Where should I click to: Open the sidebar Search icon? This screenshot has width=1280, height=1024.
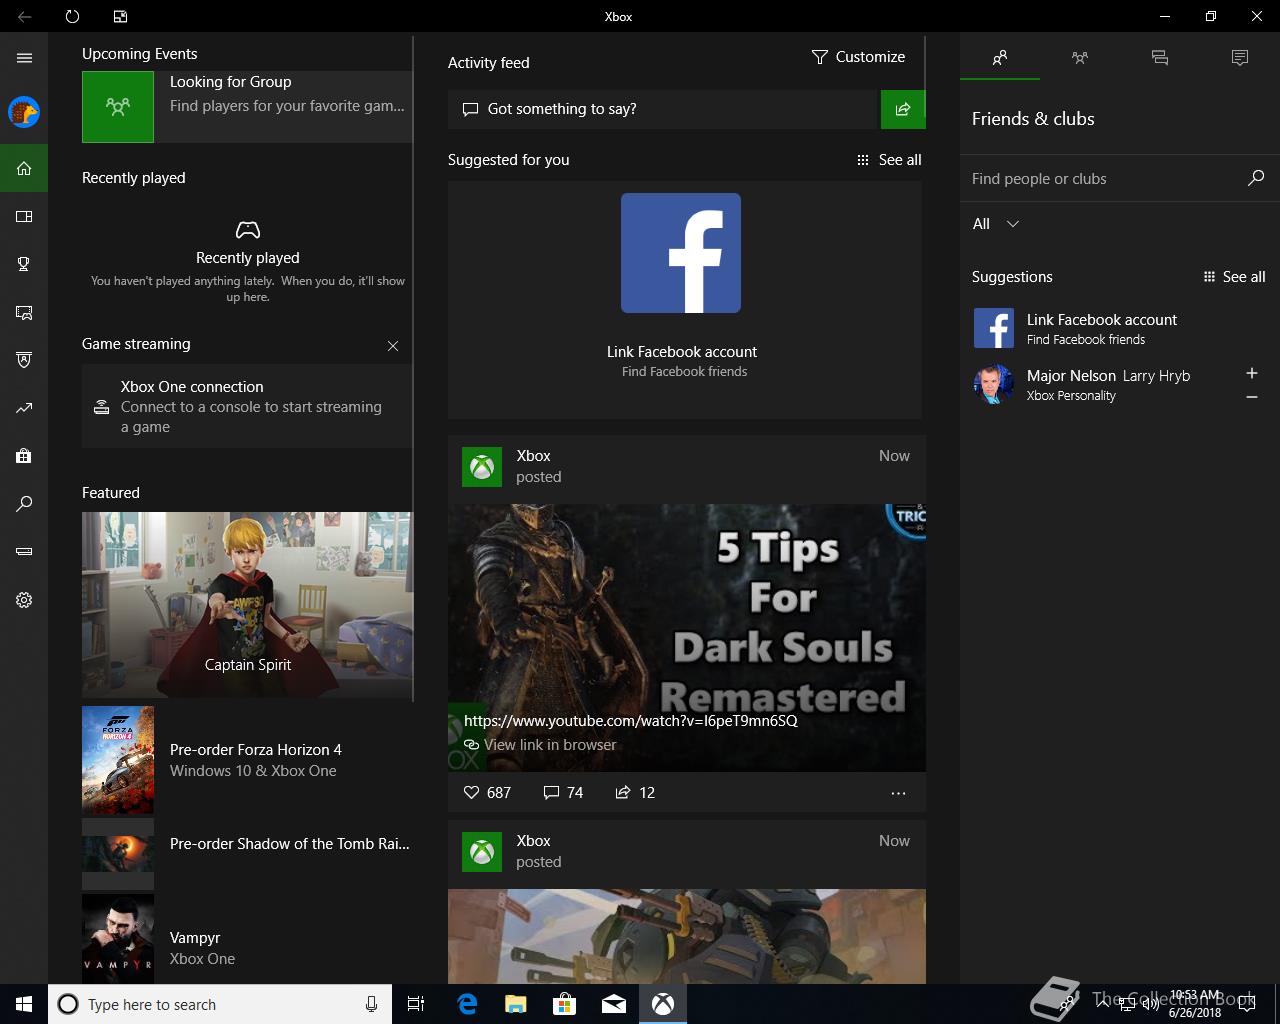pos(24,504)
